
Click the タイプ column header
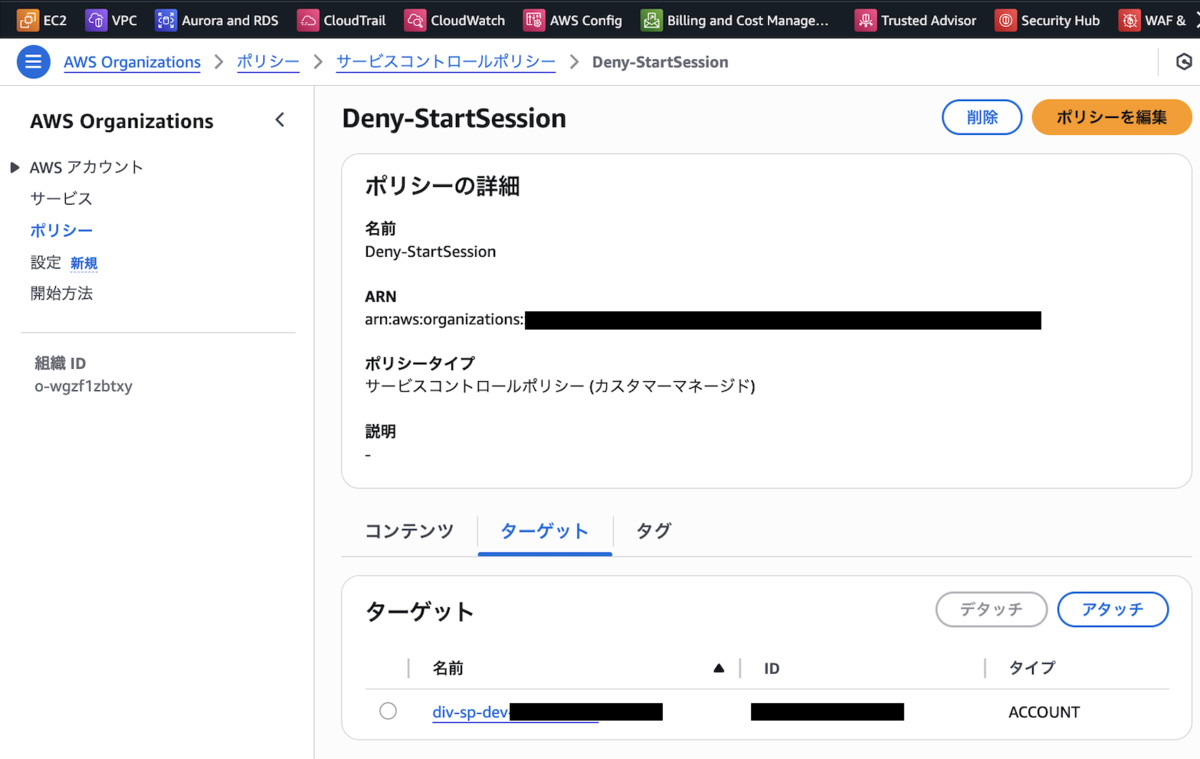(x=1032, y=668)
